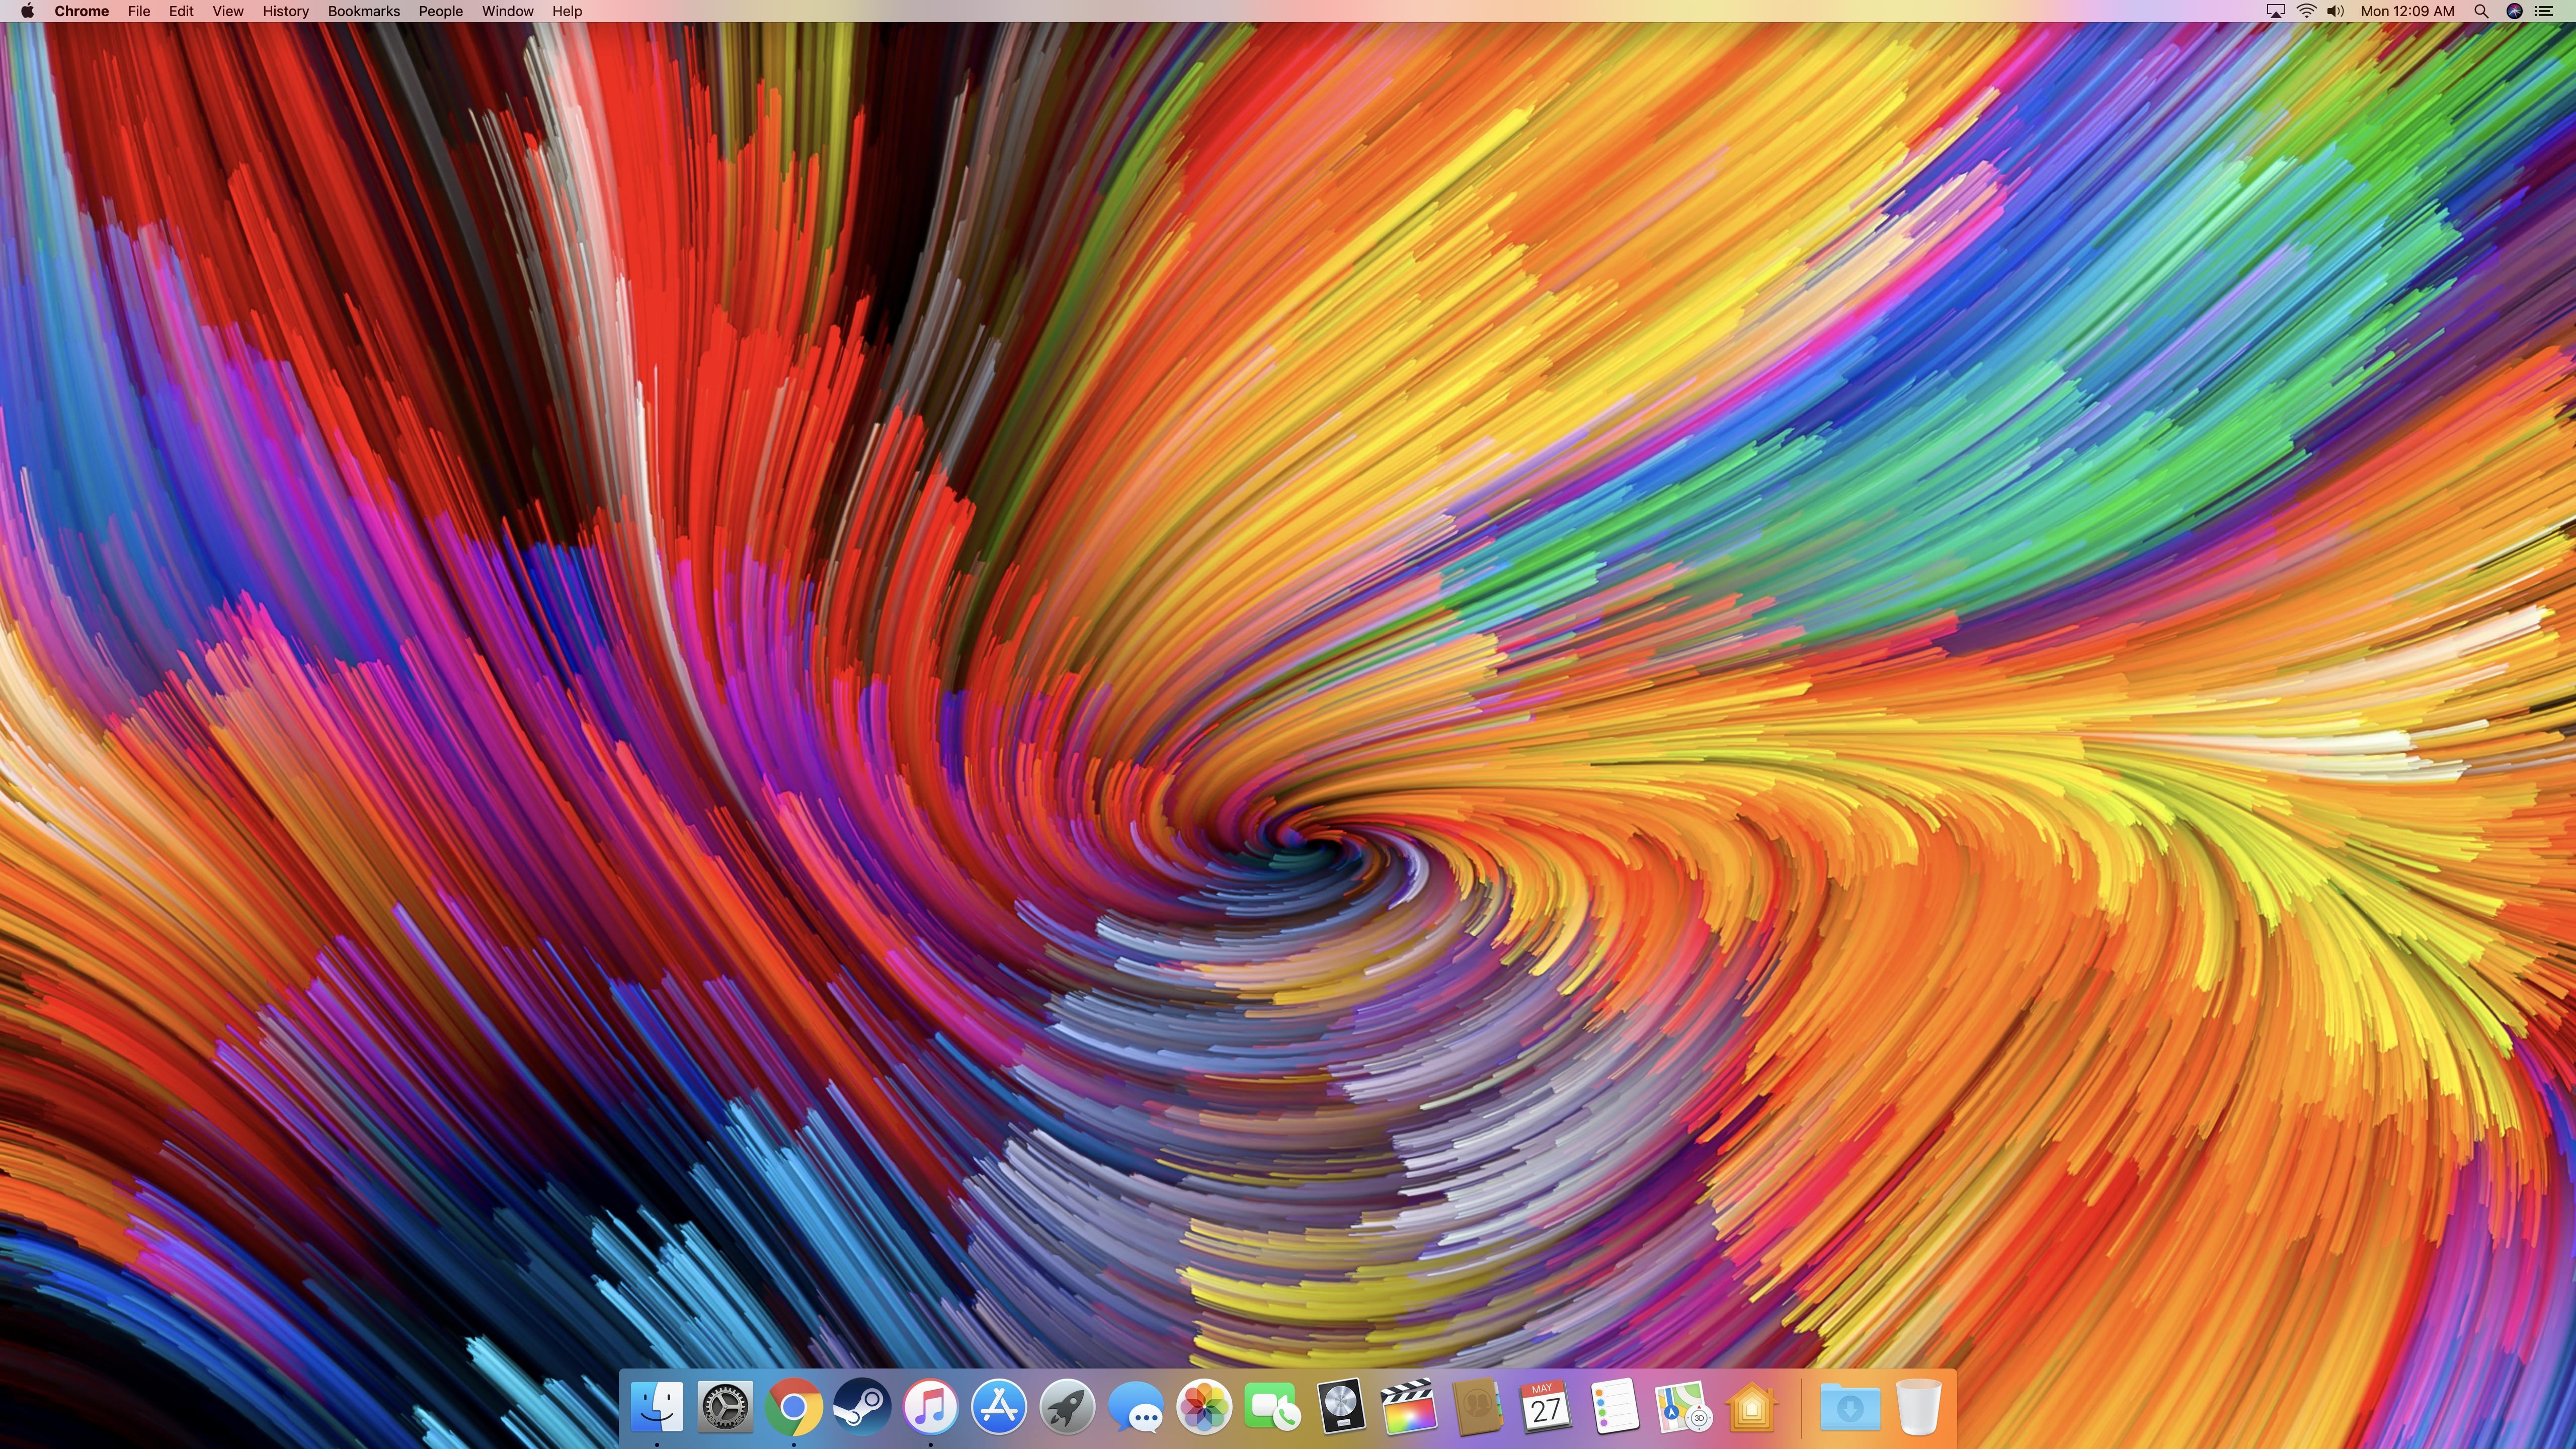Open Finder from the dock

tap(657, 1406)
